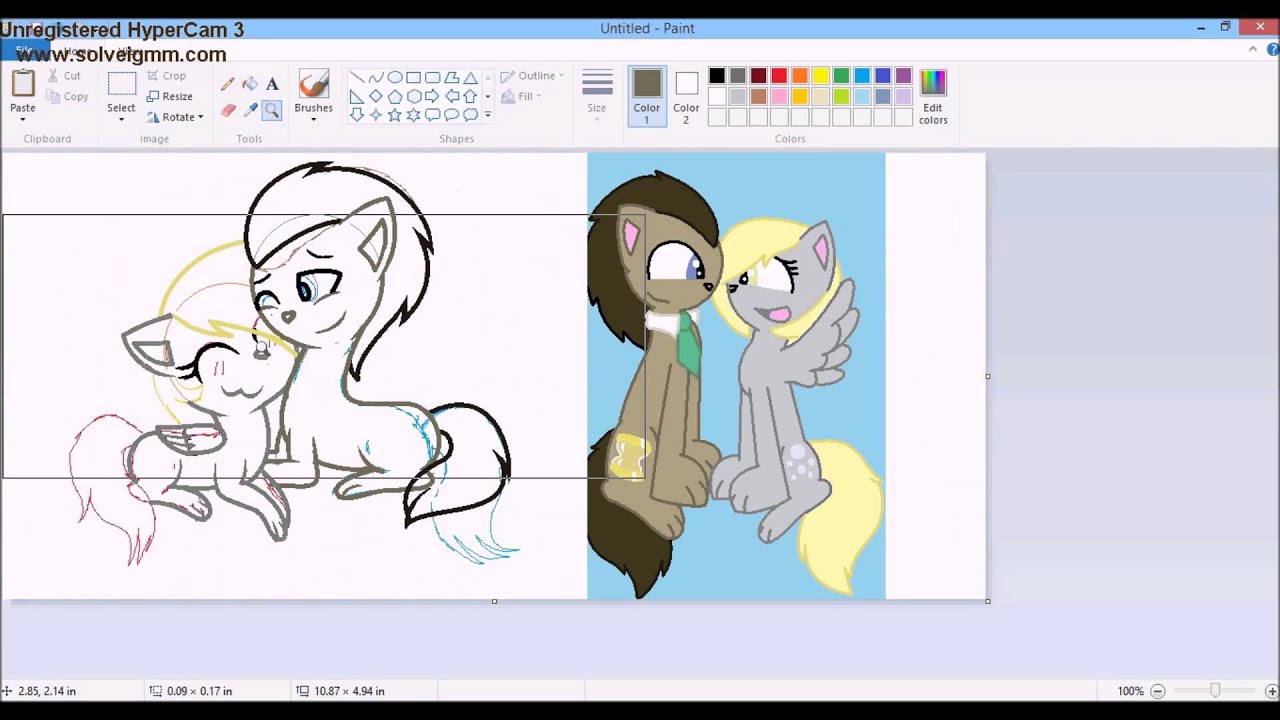This screenshot has height=720, width=1280.
Task: Open the Paste dropdown arrow
Action: 23,119
